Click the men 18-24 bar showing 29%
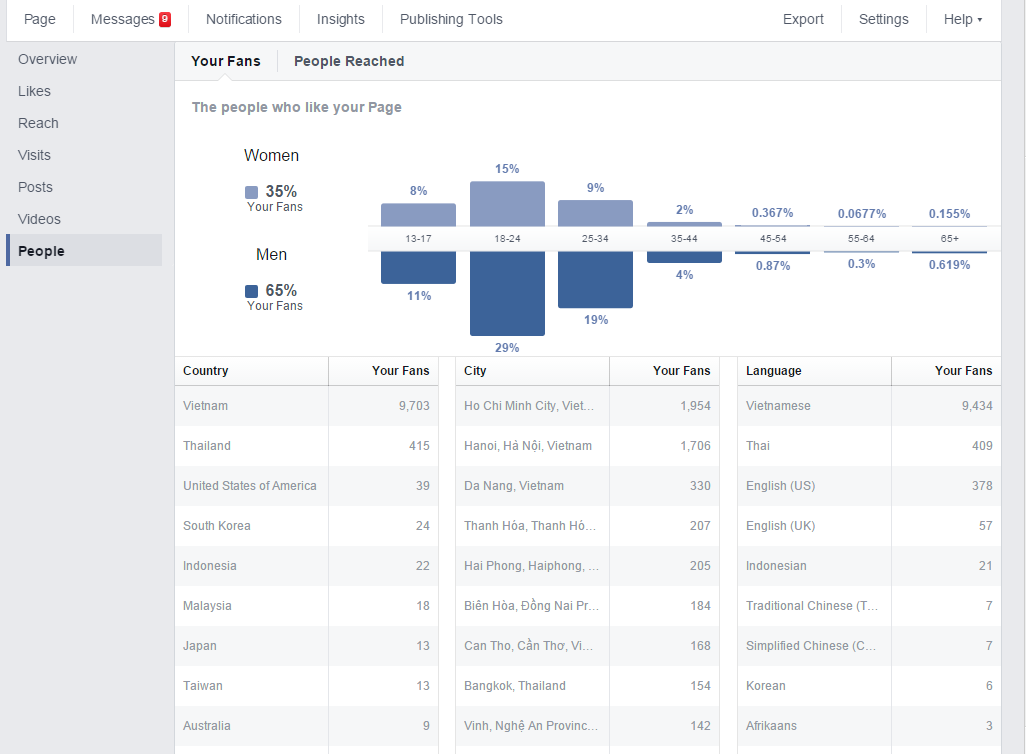This screenshot has height=754, width=1026. (507, 294)
